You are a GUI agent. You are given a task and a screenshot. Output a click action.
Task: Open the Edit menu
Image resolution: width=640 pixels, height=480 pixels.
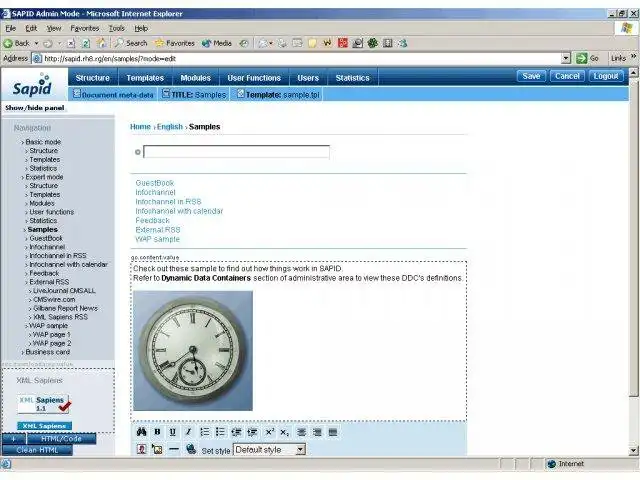(x=31, y=28)
